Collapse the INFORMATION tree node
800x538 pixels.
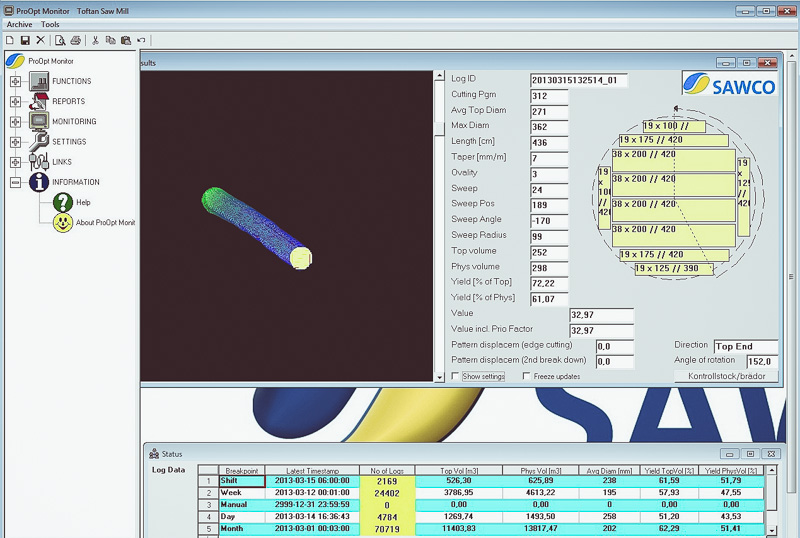pos(15,182)
